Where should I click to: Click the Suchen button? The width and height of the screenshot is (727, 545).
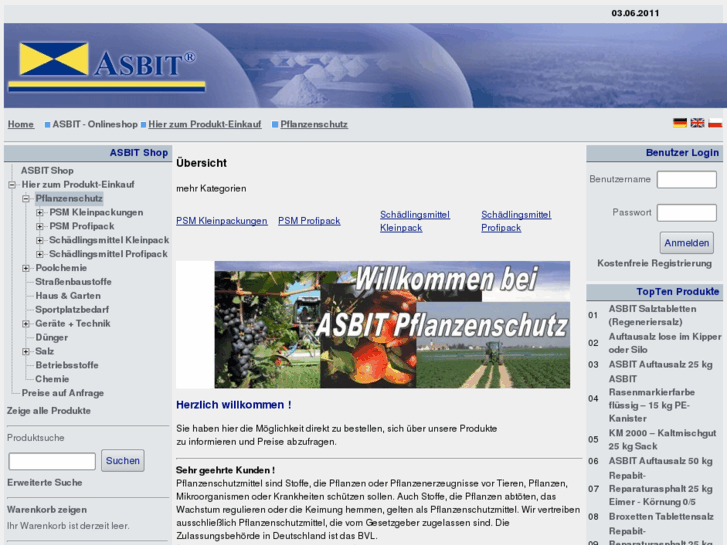tap(123, 461)
